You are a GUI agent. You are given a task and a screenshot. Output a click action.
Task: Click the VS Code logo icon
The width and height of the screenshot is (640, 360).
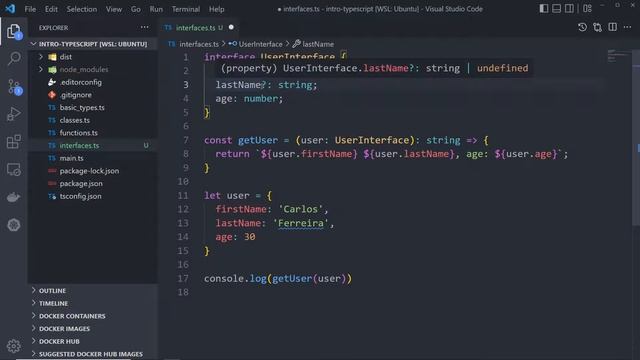[x=10, y=9]
